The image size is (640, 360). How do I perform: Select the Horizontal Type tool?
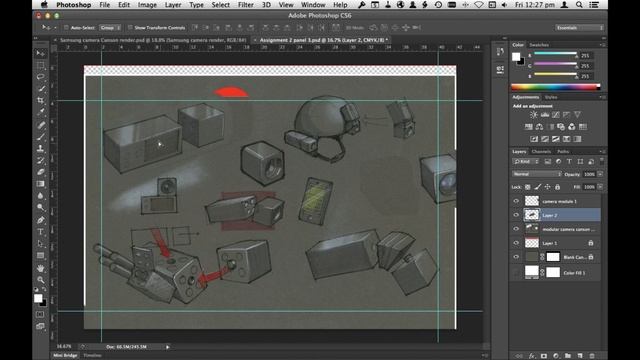[x=40, y=232]
